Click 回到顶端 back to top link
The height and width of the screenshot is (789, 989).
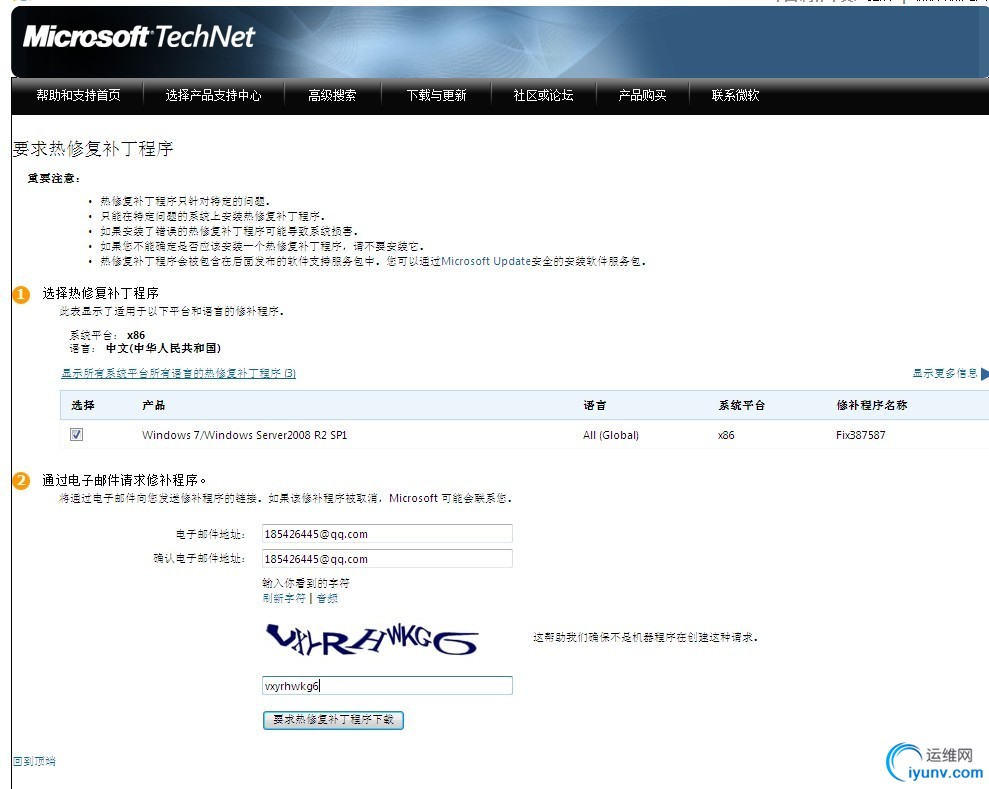click(x=34, y=761)
